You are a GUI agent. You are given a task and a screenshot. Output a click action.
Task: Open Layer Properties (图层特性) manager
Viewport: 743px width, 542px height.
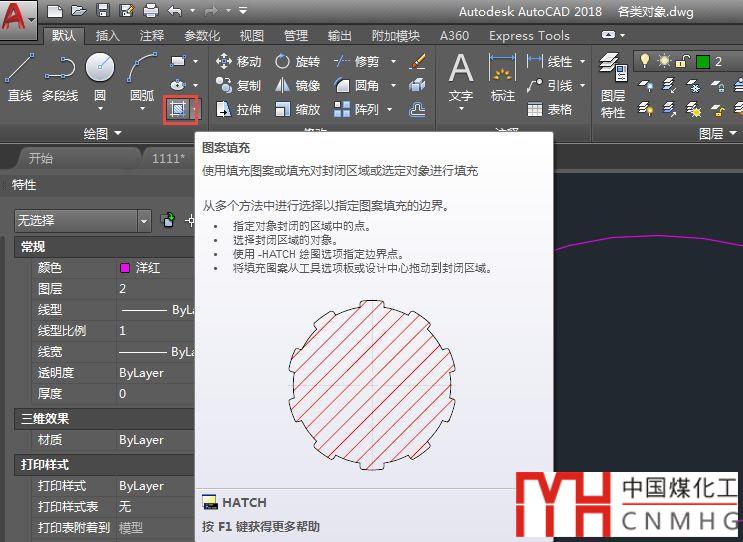[612, 85]
